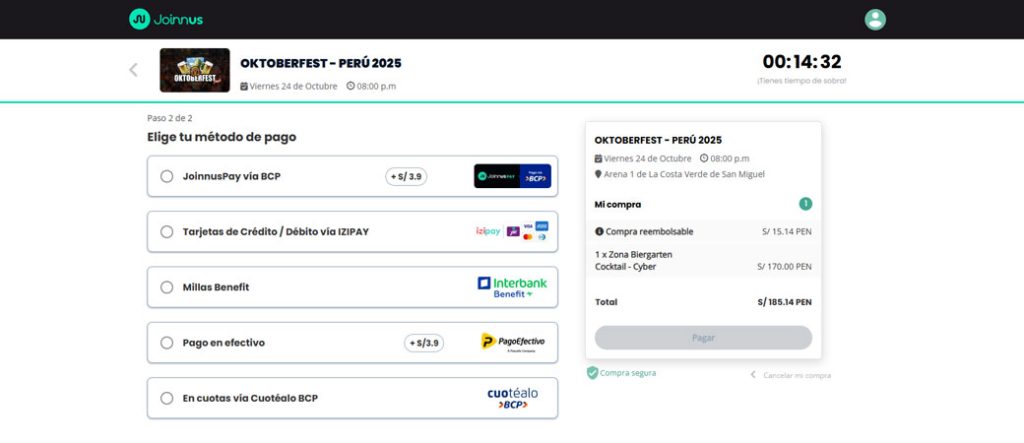Click the Interbank Benefit logo
The height and width of the screenshot is (443, 1024).
pyautogui.click(x=512, y=287)
